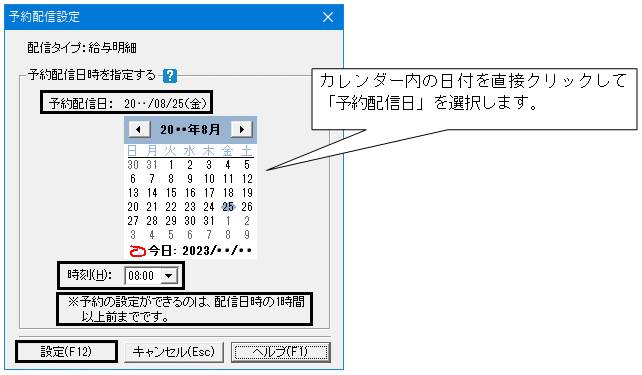
Task: Click the 配信タイプ: 給与明細 label
Action: tap(82, 48)
